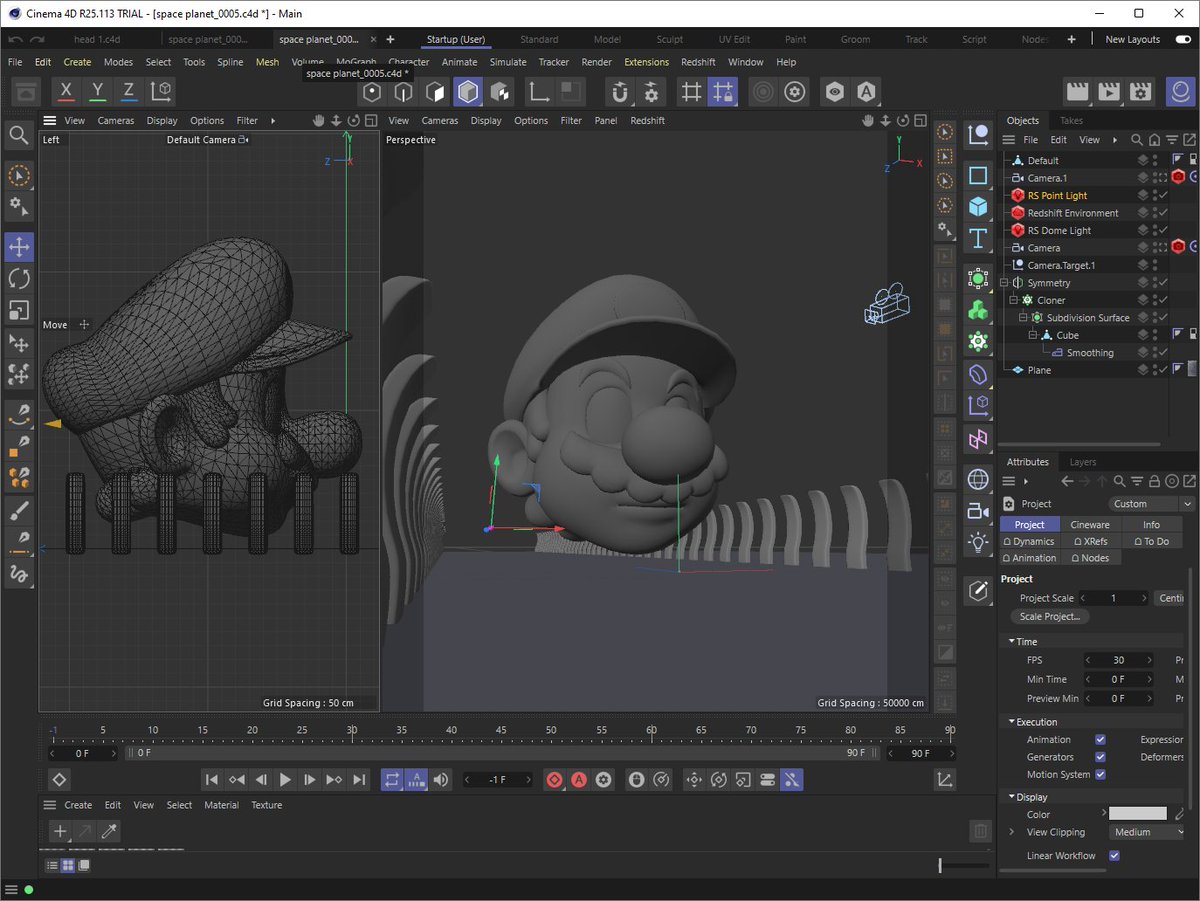
Task: Open the Material Manager hamburger menu
Action: coord(49,805)
